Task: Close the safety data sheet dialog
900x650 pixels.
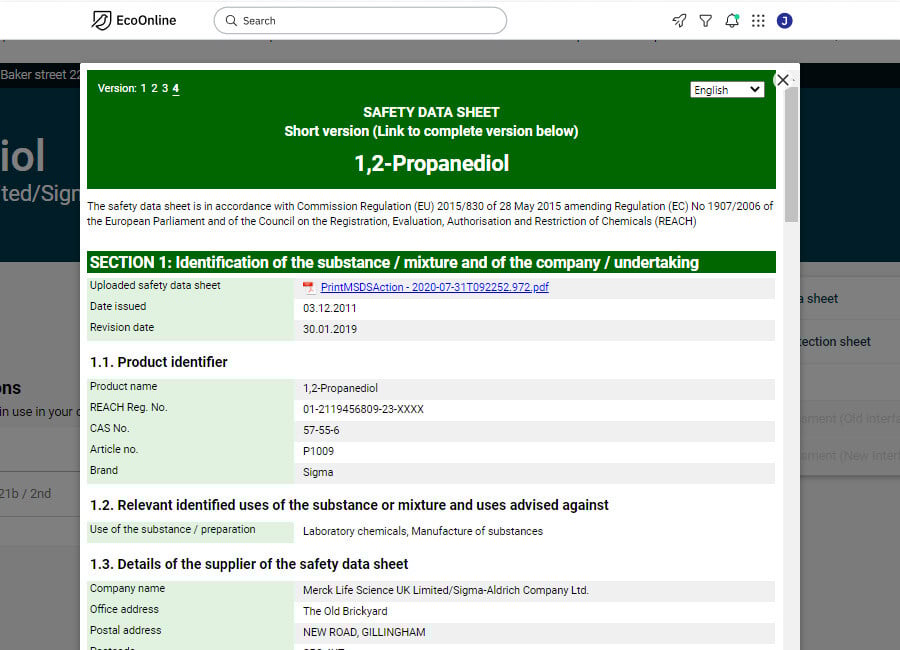Action: pyautogui.click(x=783, y=80)
